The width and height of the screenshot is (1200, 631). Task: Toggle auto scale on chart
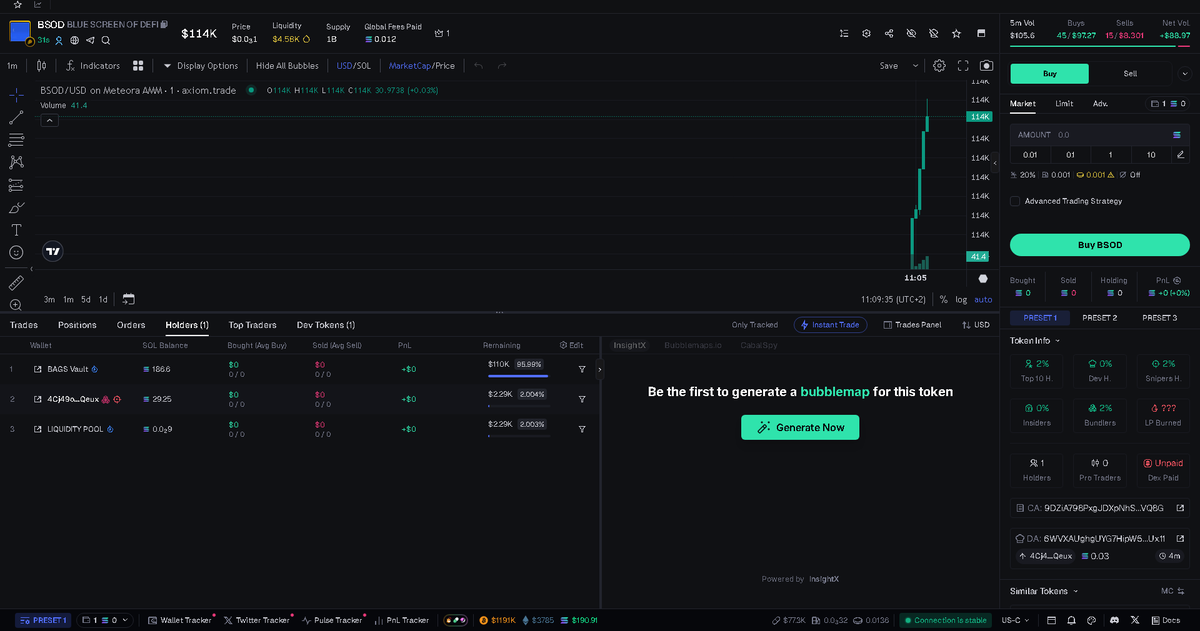click(x=984, y=299)
